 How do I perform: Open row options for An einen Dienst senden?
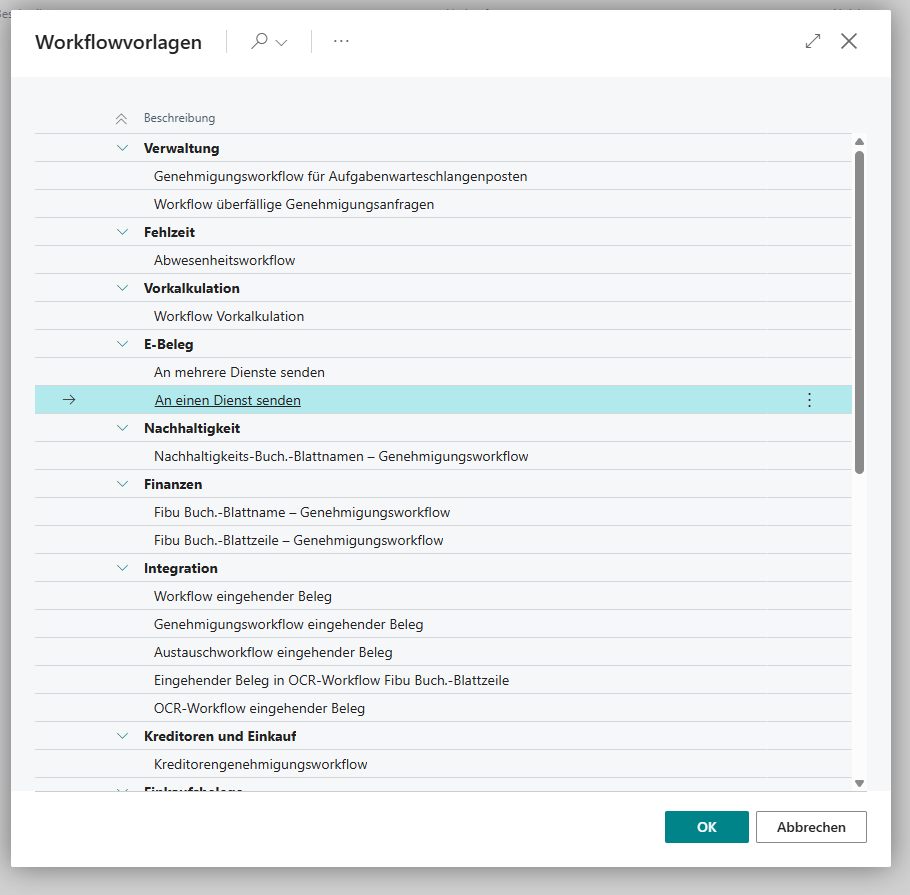tap(809, 399)
